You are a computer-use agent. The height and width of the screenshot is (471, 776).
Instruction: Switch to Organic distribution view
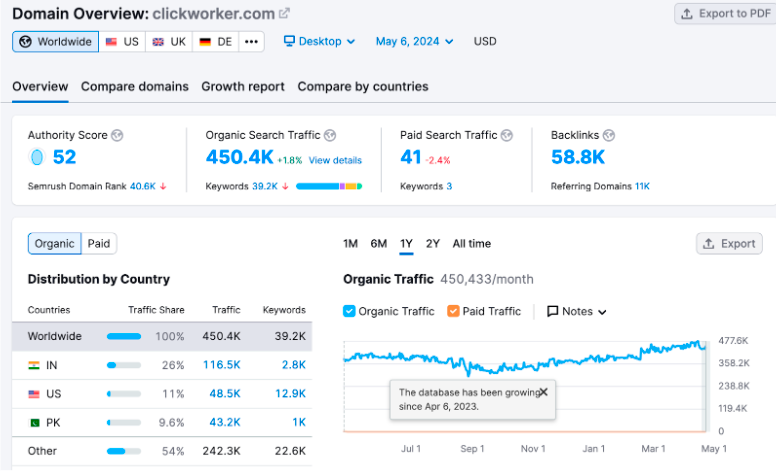[x=54, y=243]
